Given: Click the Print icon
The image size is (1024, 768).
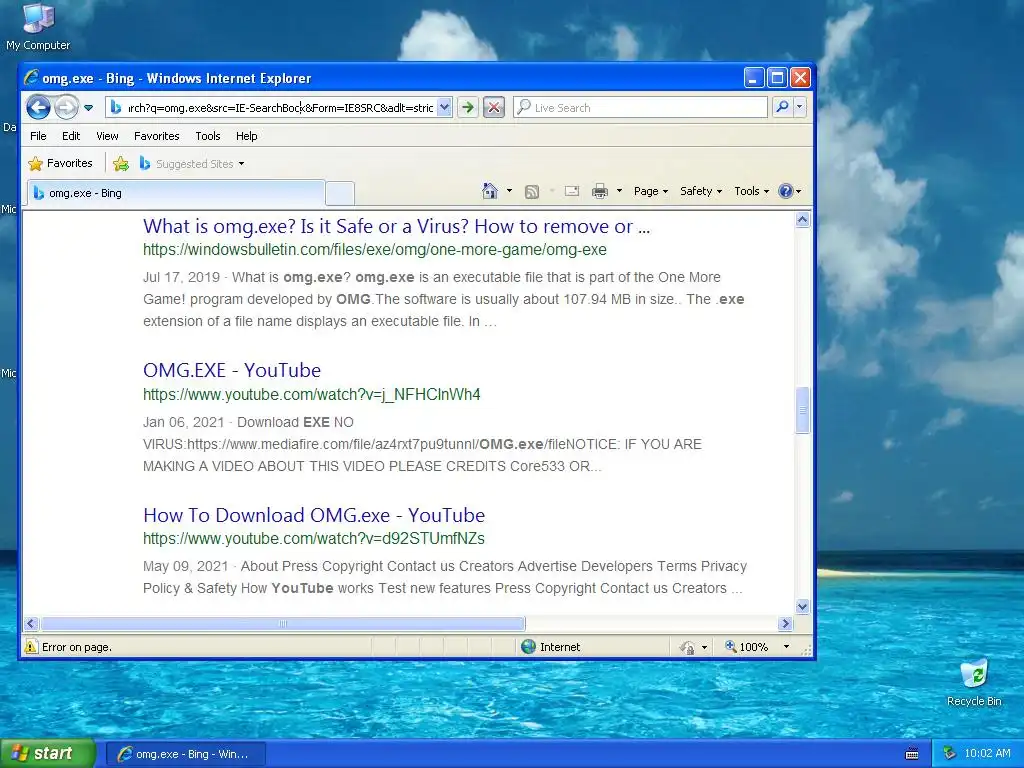Looking at the screenshot, I should [x=600, y=191].
